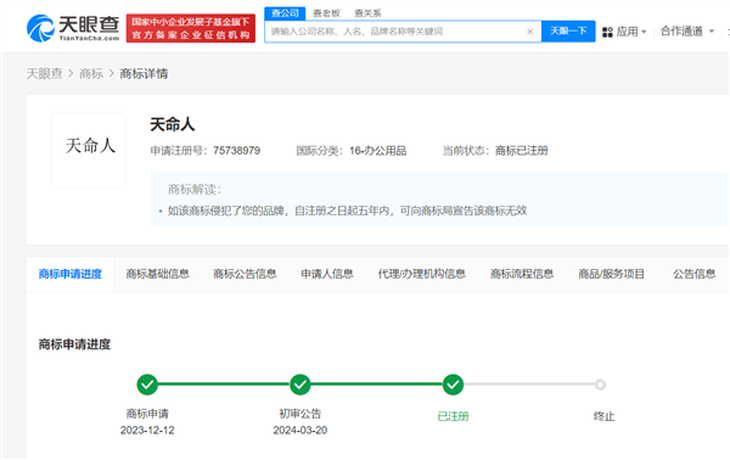The width and height of the screenshot is (730, 460).
Task: Open the 商标基础信息 tab
Action: coord(157,274)
